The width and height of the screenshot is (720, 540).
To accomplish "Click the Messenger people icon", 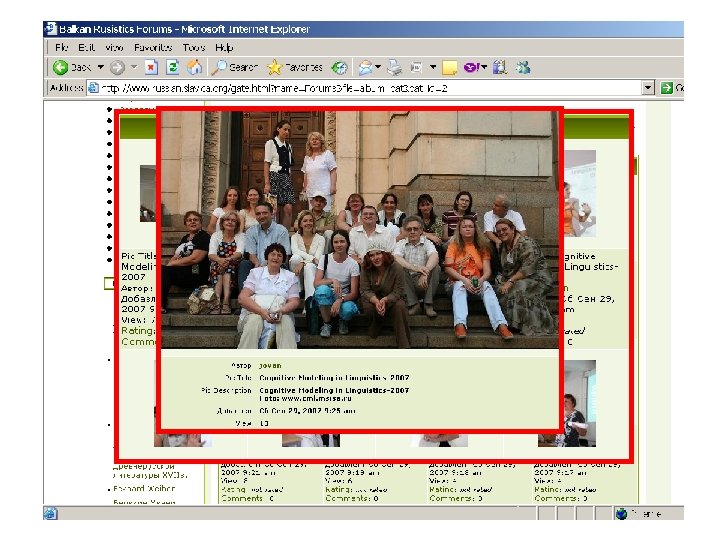I will tap(523, 68).
